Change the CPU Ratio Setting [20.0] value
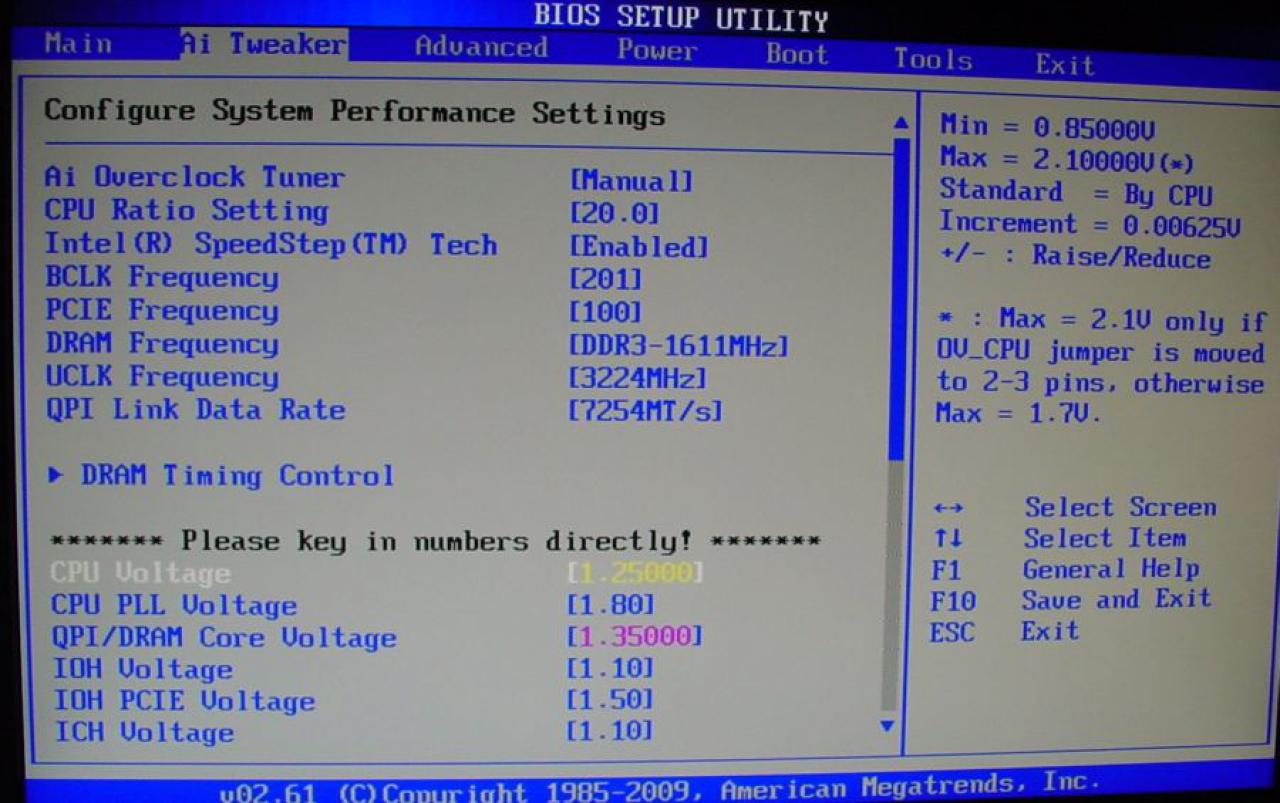 [614, 214]
